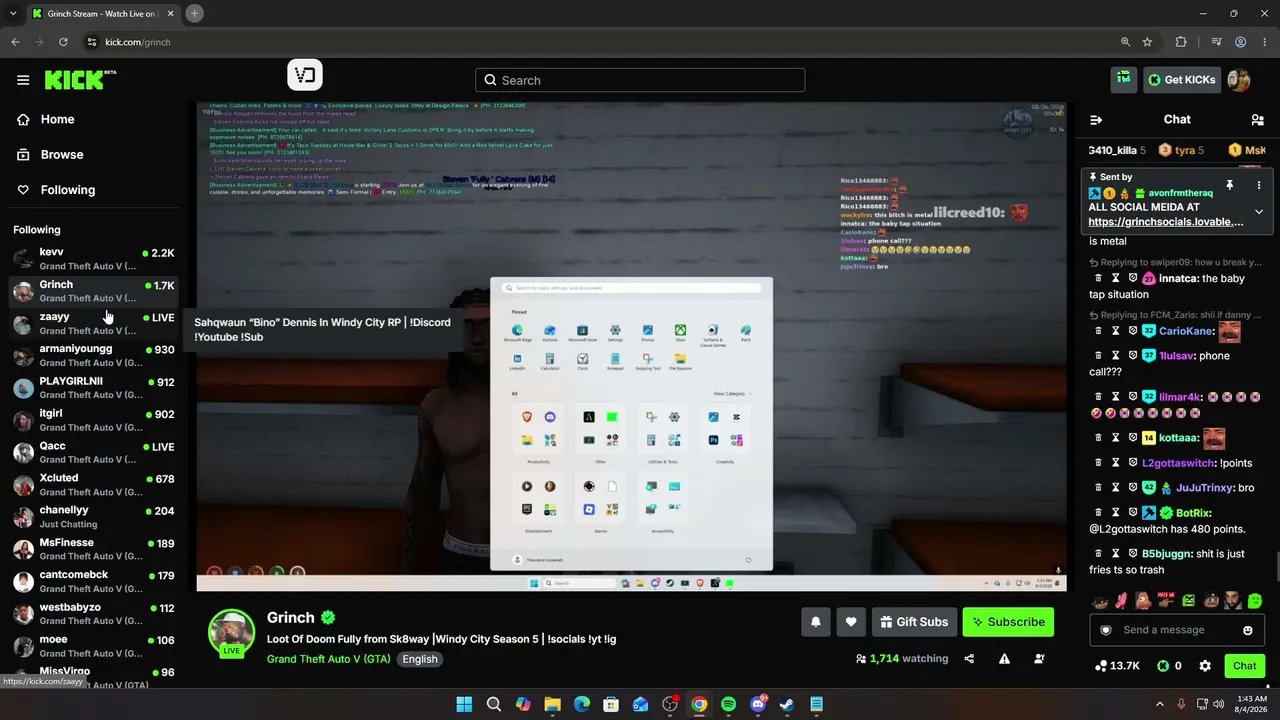
Task: Share the stream via share icon
Action: coord(969,659)
